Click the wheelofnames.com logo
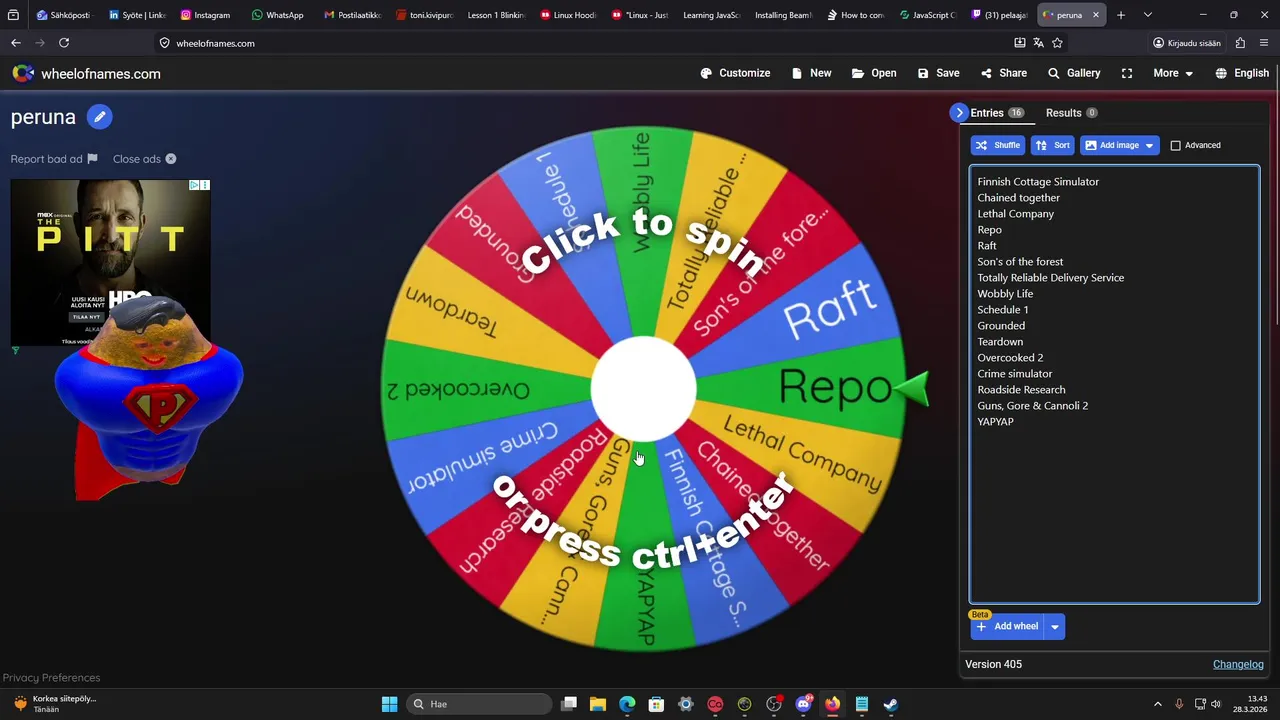 coord(86,74)
